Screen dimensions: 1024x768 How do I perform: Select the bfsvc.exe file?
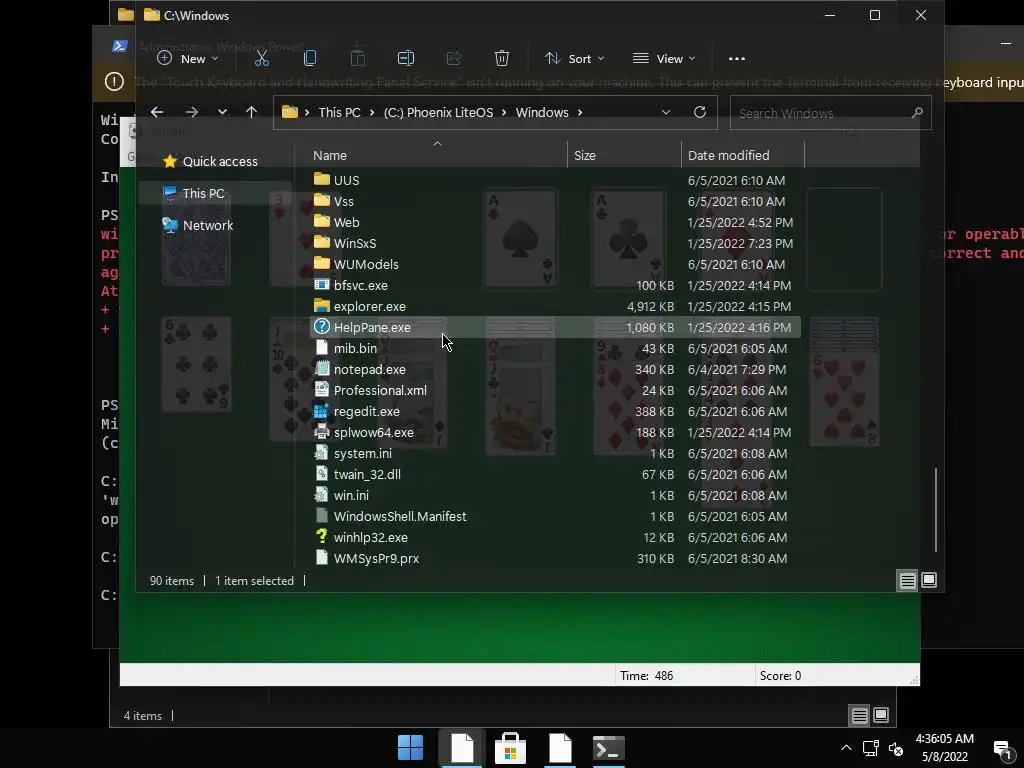coord(554,285)
